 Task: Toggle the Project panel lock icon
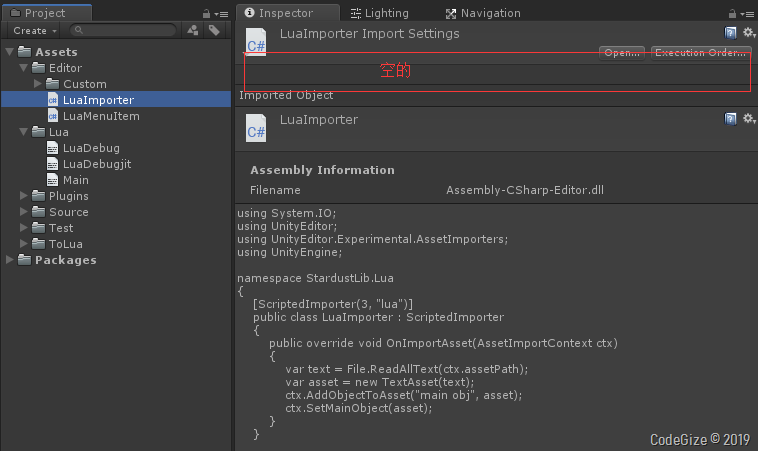click(206, 14)
